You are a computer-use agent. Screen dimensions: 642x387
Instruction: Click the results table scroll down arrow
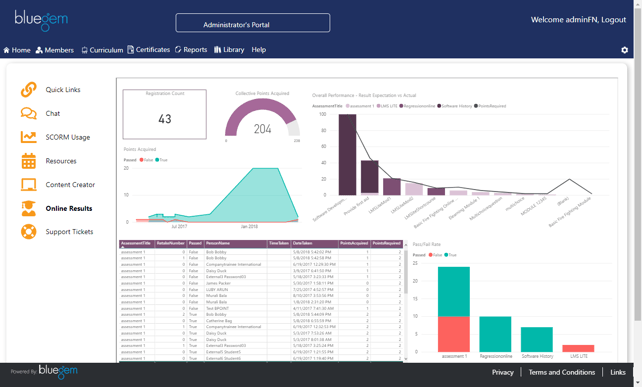(x=406, y=359)
